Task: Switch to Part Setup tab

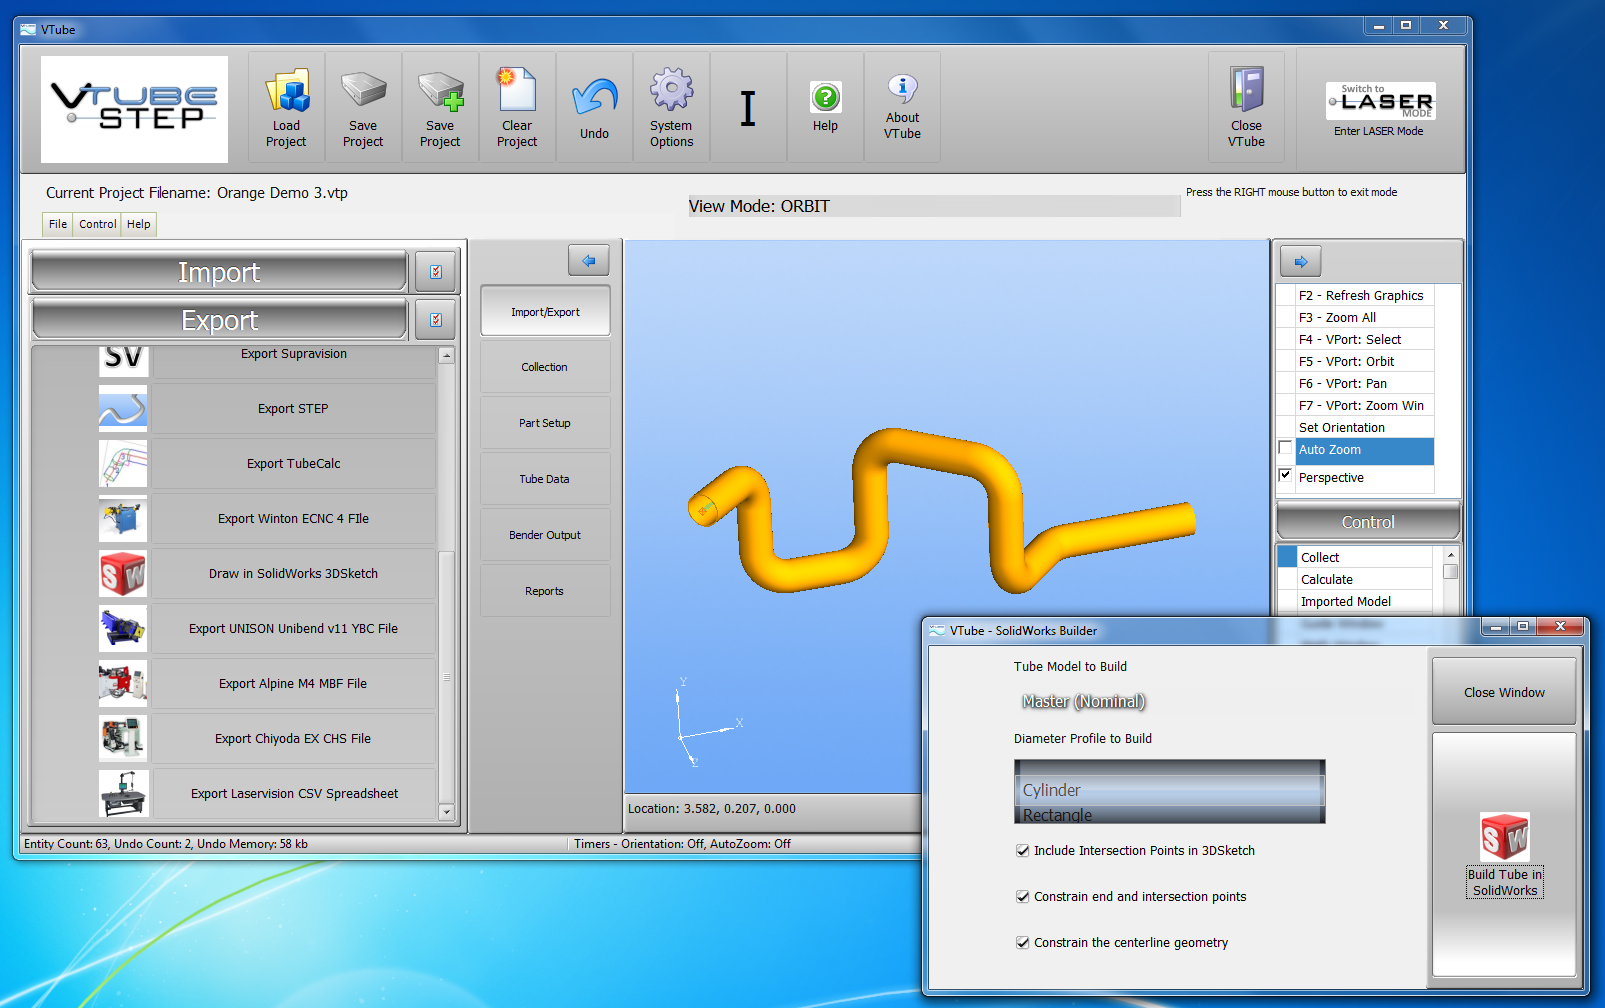Action: [545, 423]
